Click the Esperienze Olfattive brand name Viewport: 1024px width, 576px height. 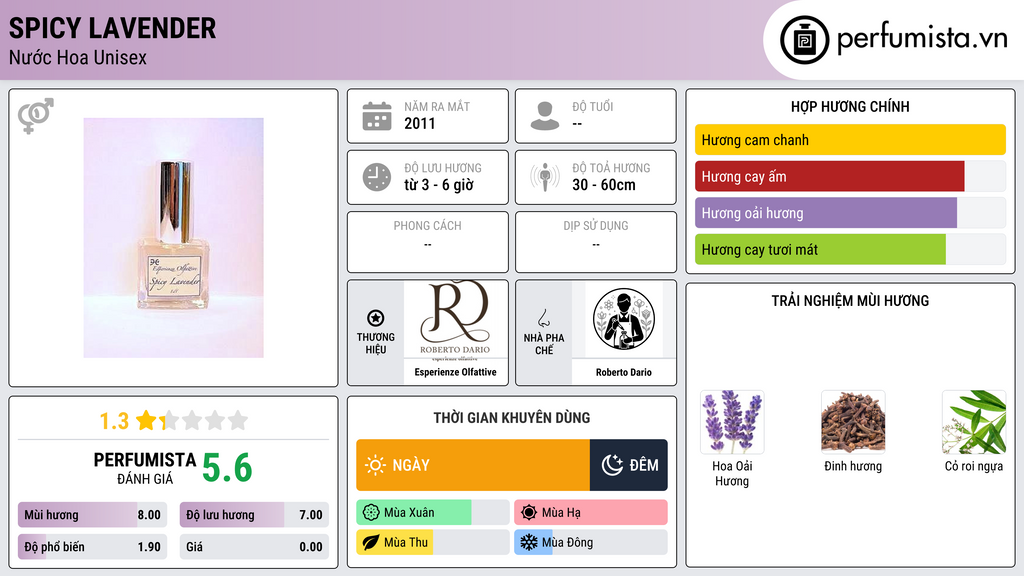(x=455, y=372)
